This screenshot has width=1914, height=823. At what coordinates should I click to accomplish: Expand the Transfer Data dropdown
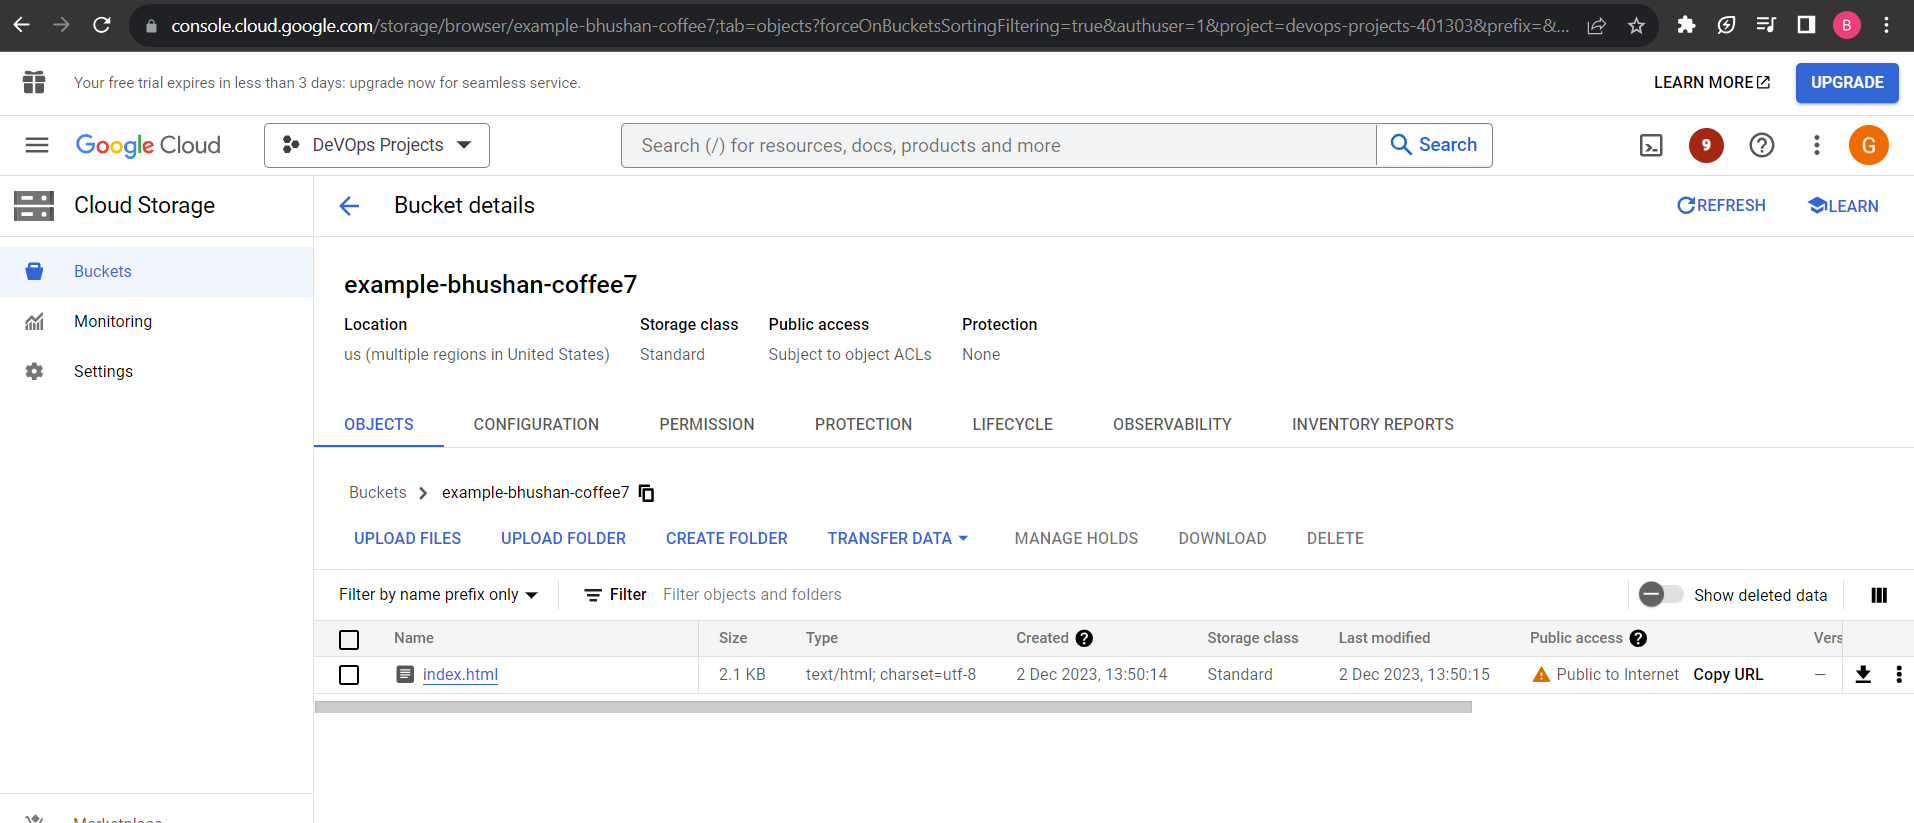[898, 538]
